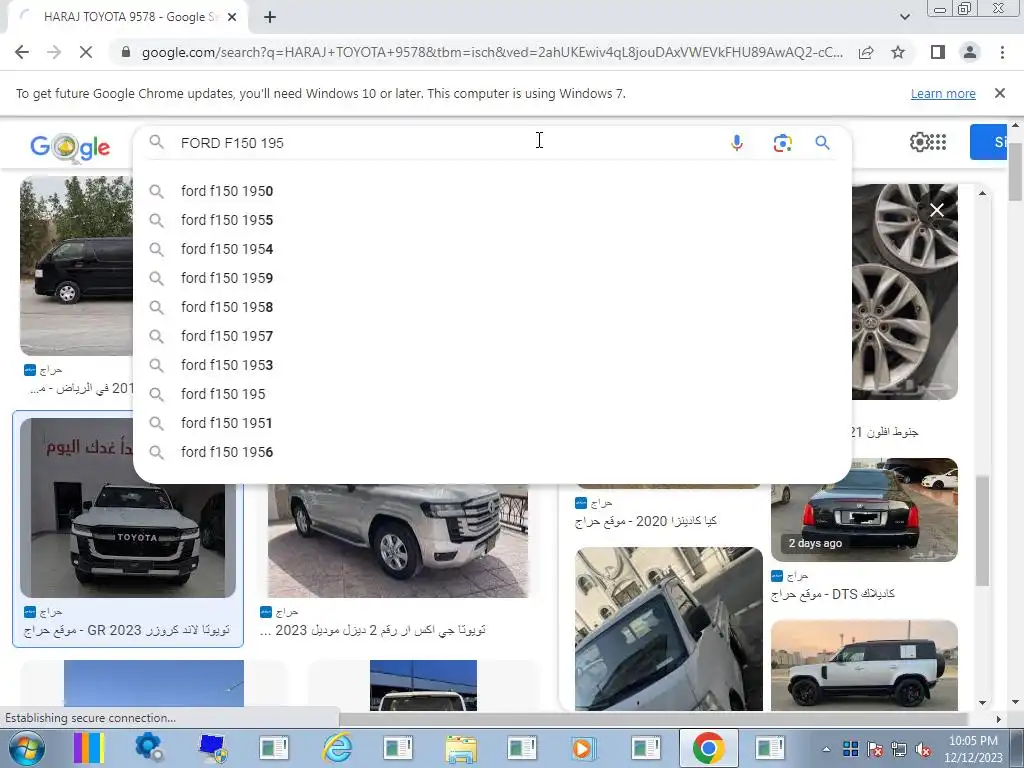This screenshot has width=1024, height=768.
Task: Open the Google apps grid
Action: click(x=938, y=142)
